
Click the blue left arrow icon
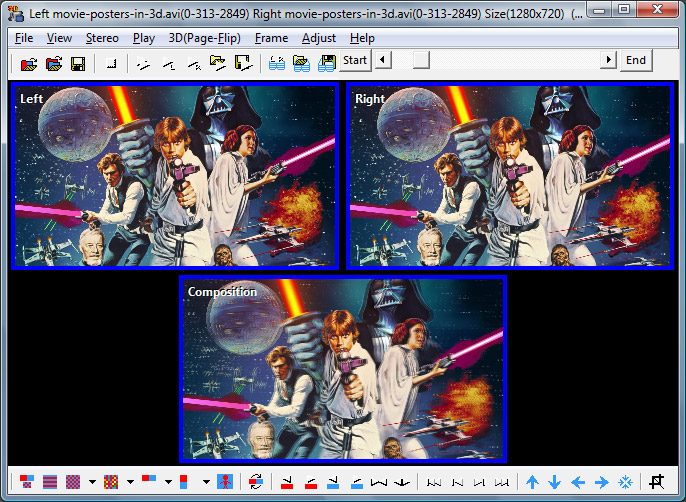(579, 482)
